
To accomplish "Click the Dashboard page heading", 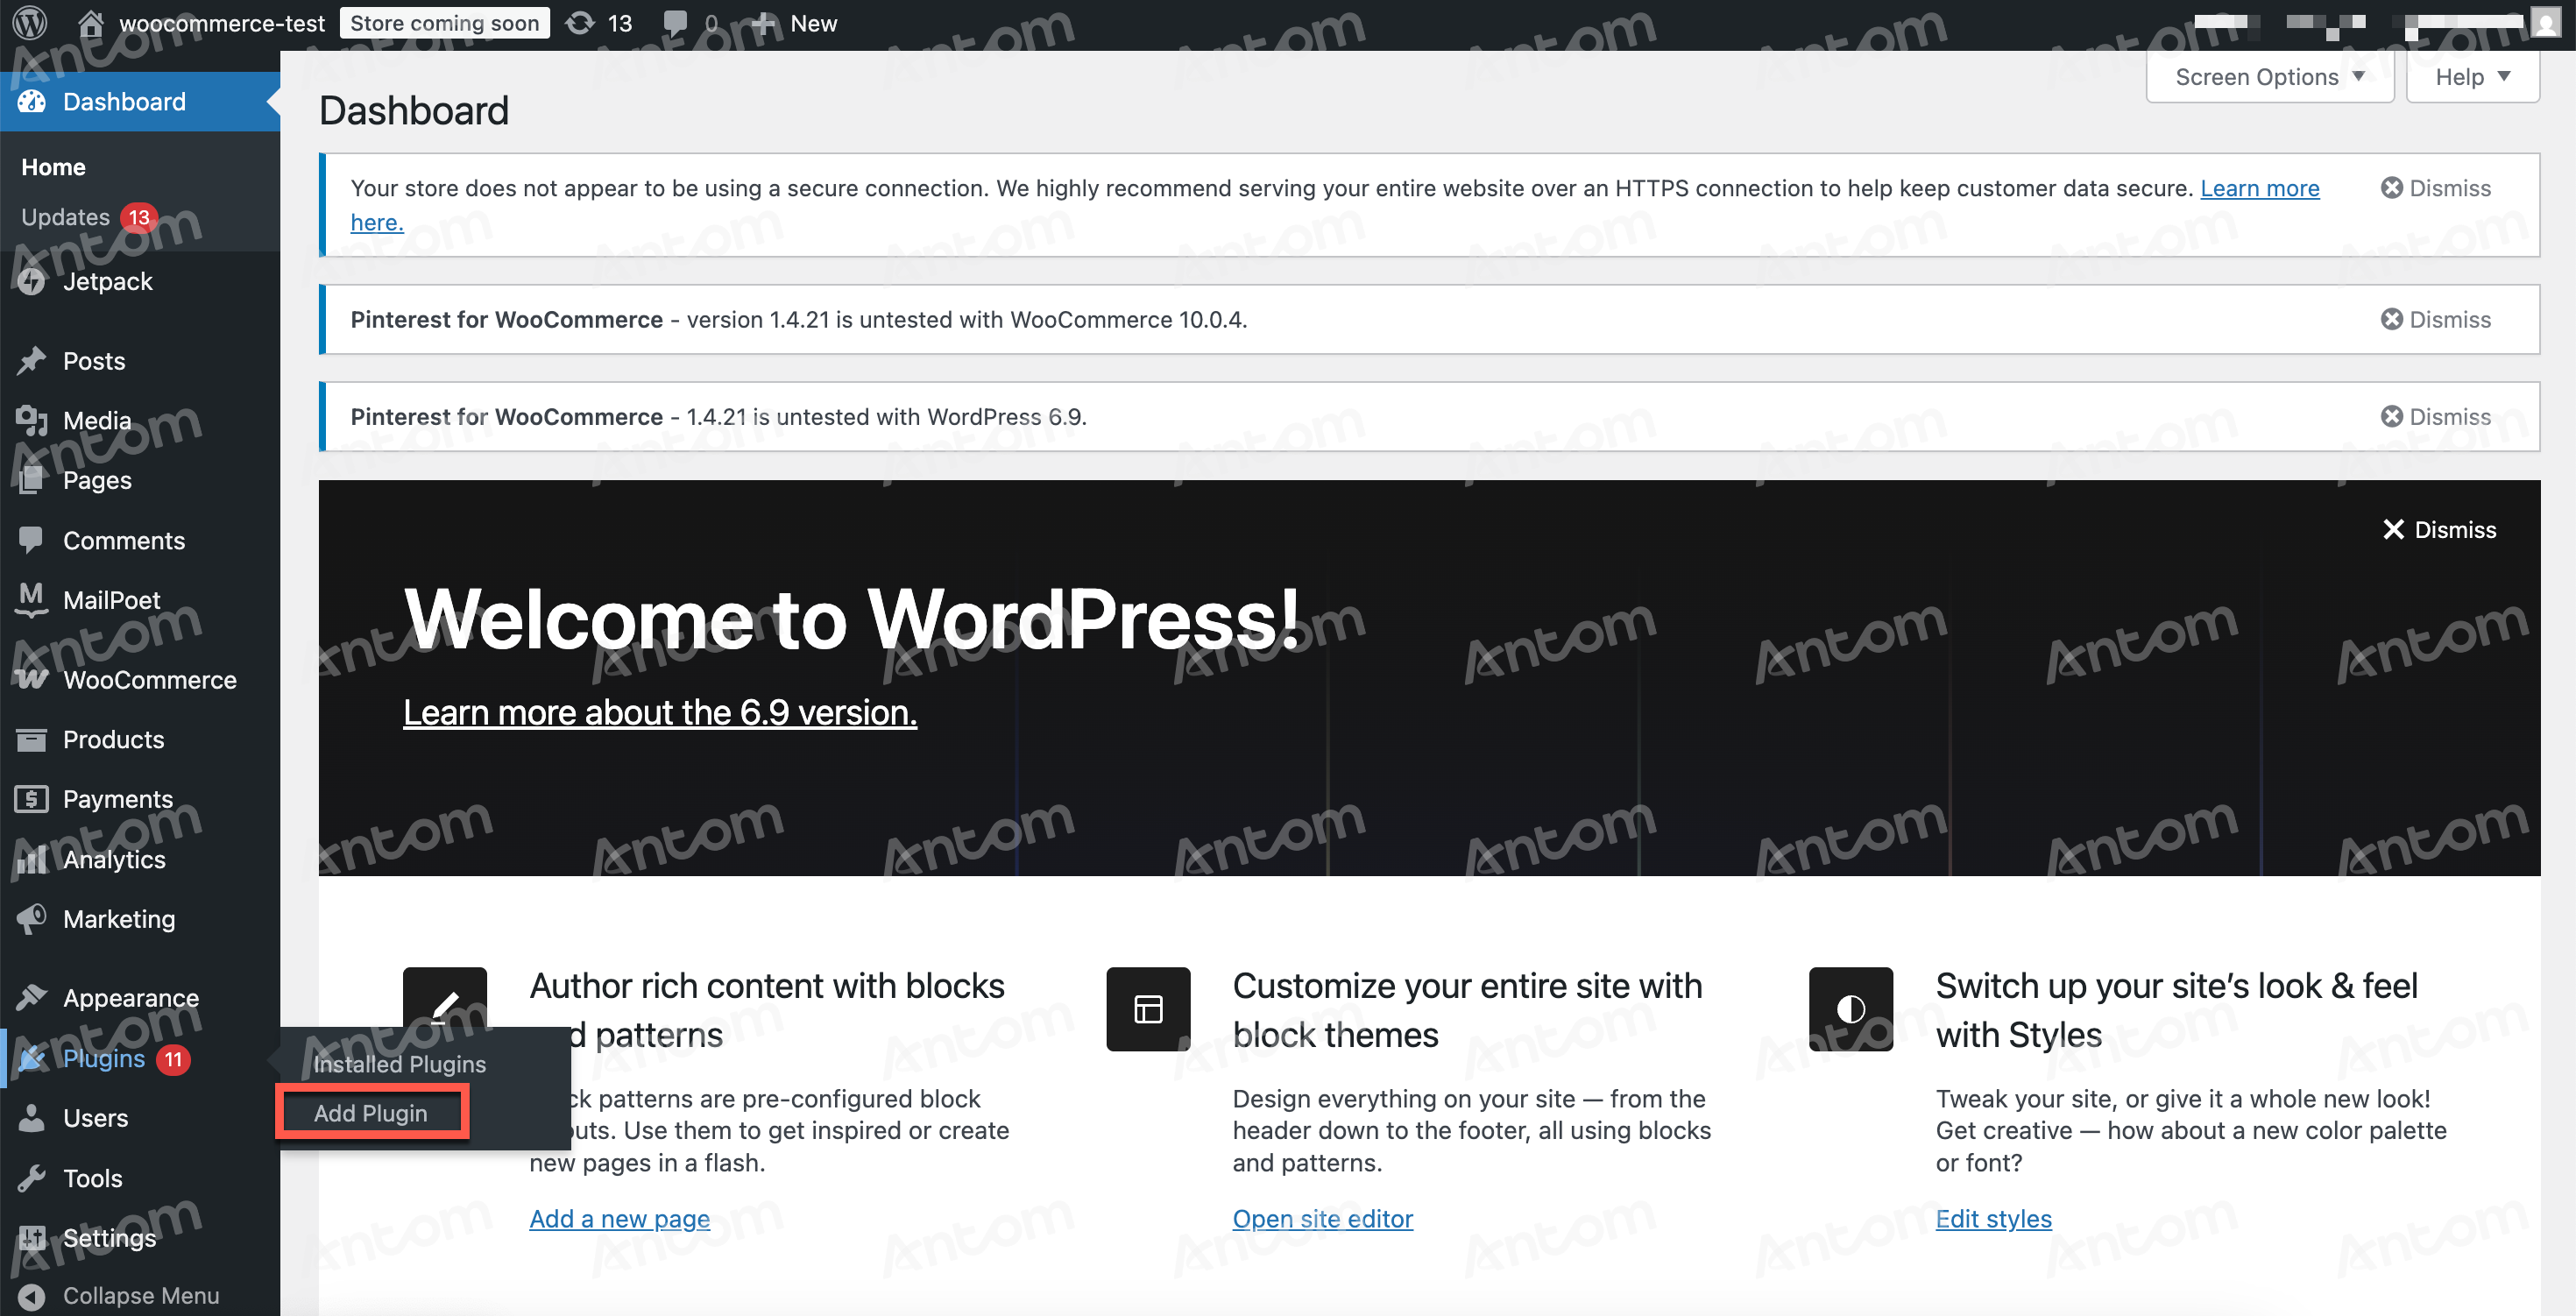I will tap(414, 111).
